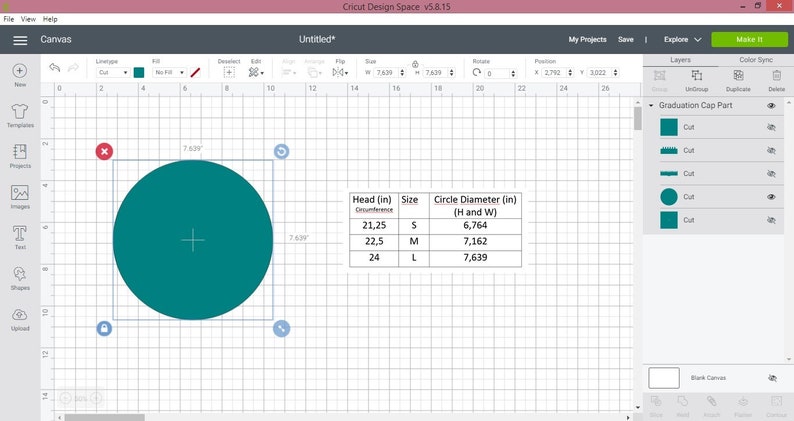Open the Templates tool in sidebar
This screenshot has width=794, height=421.
20,116
